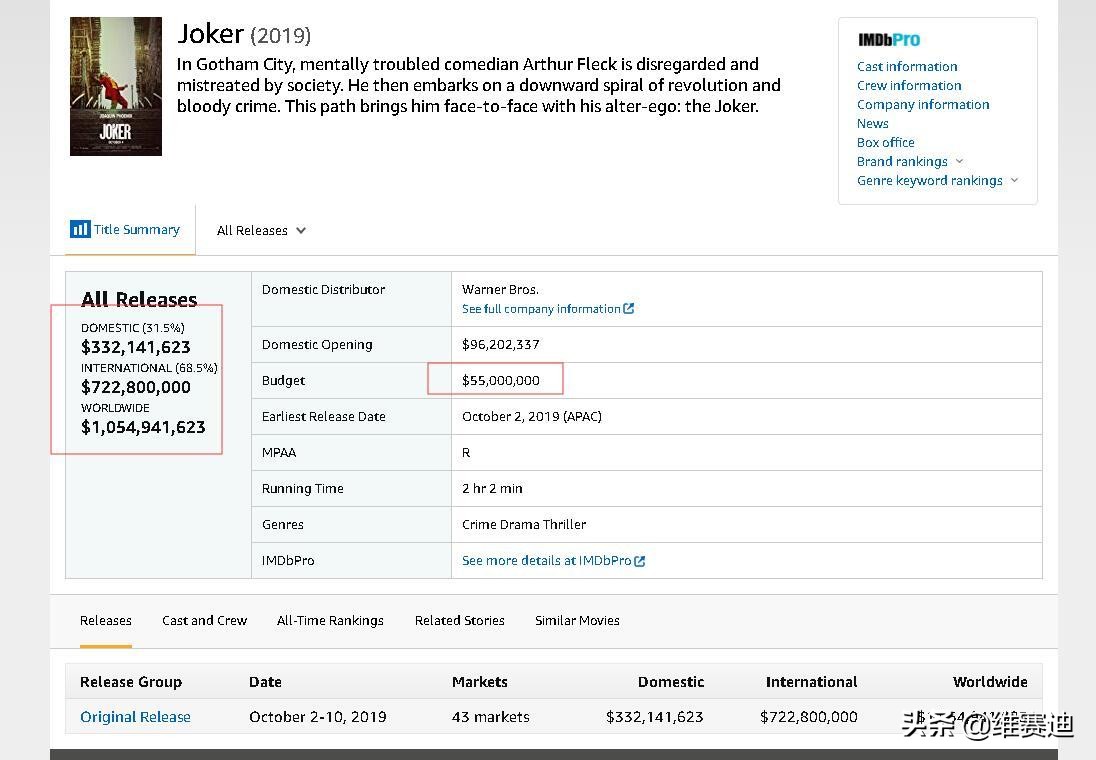
Task: Open the Cast and Crew tab
Action: coord(204,620)
